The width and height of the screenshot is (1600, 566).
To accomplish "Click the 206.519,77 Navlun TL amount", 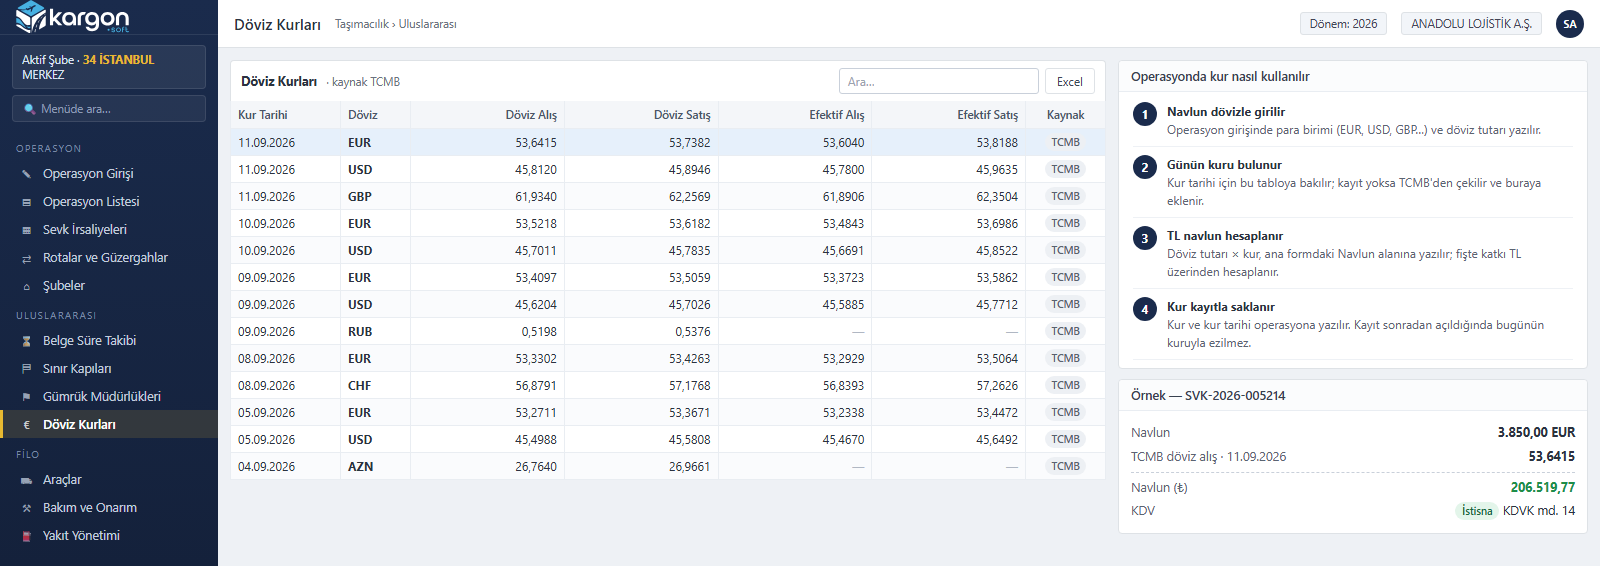I will [x=1543, y=488].
